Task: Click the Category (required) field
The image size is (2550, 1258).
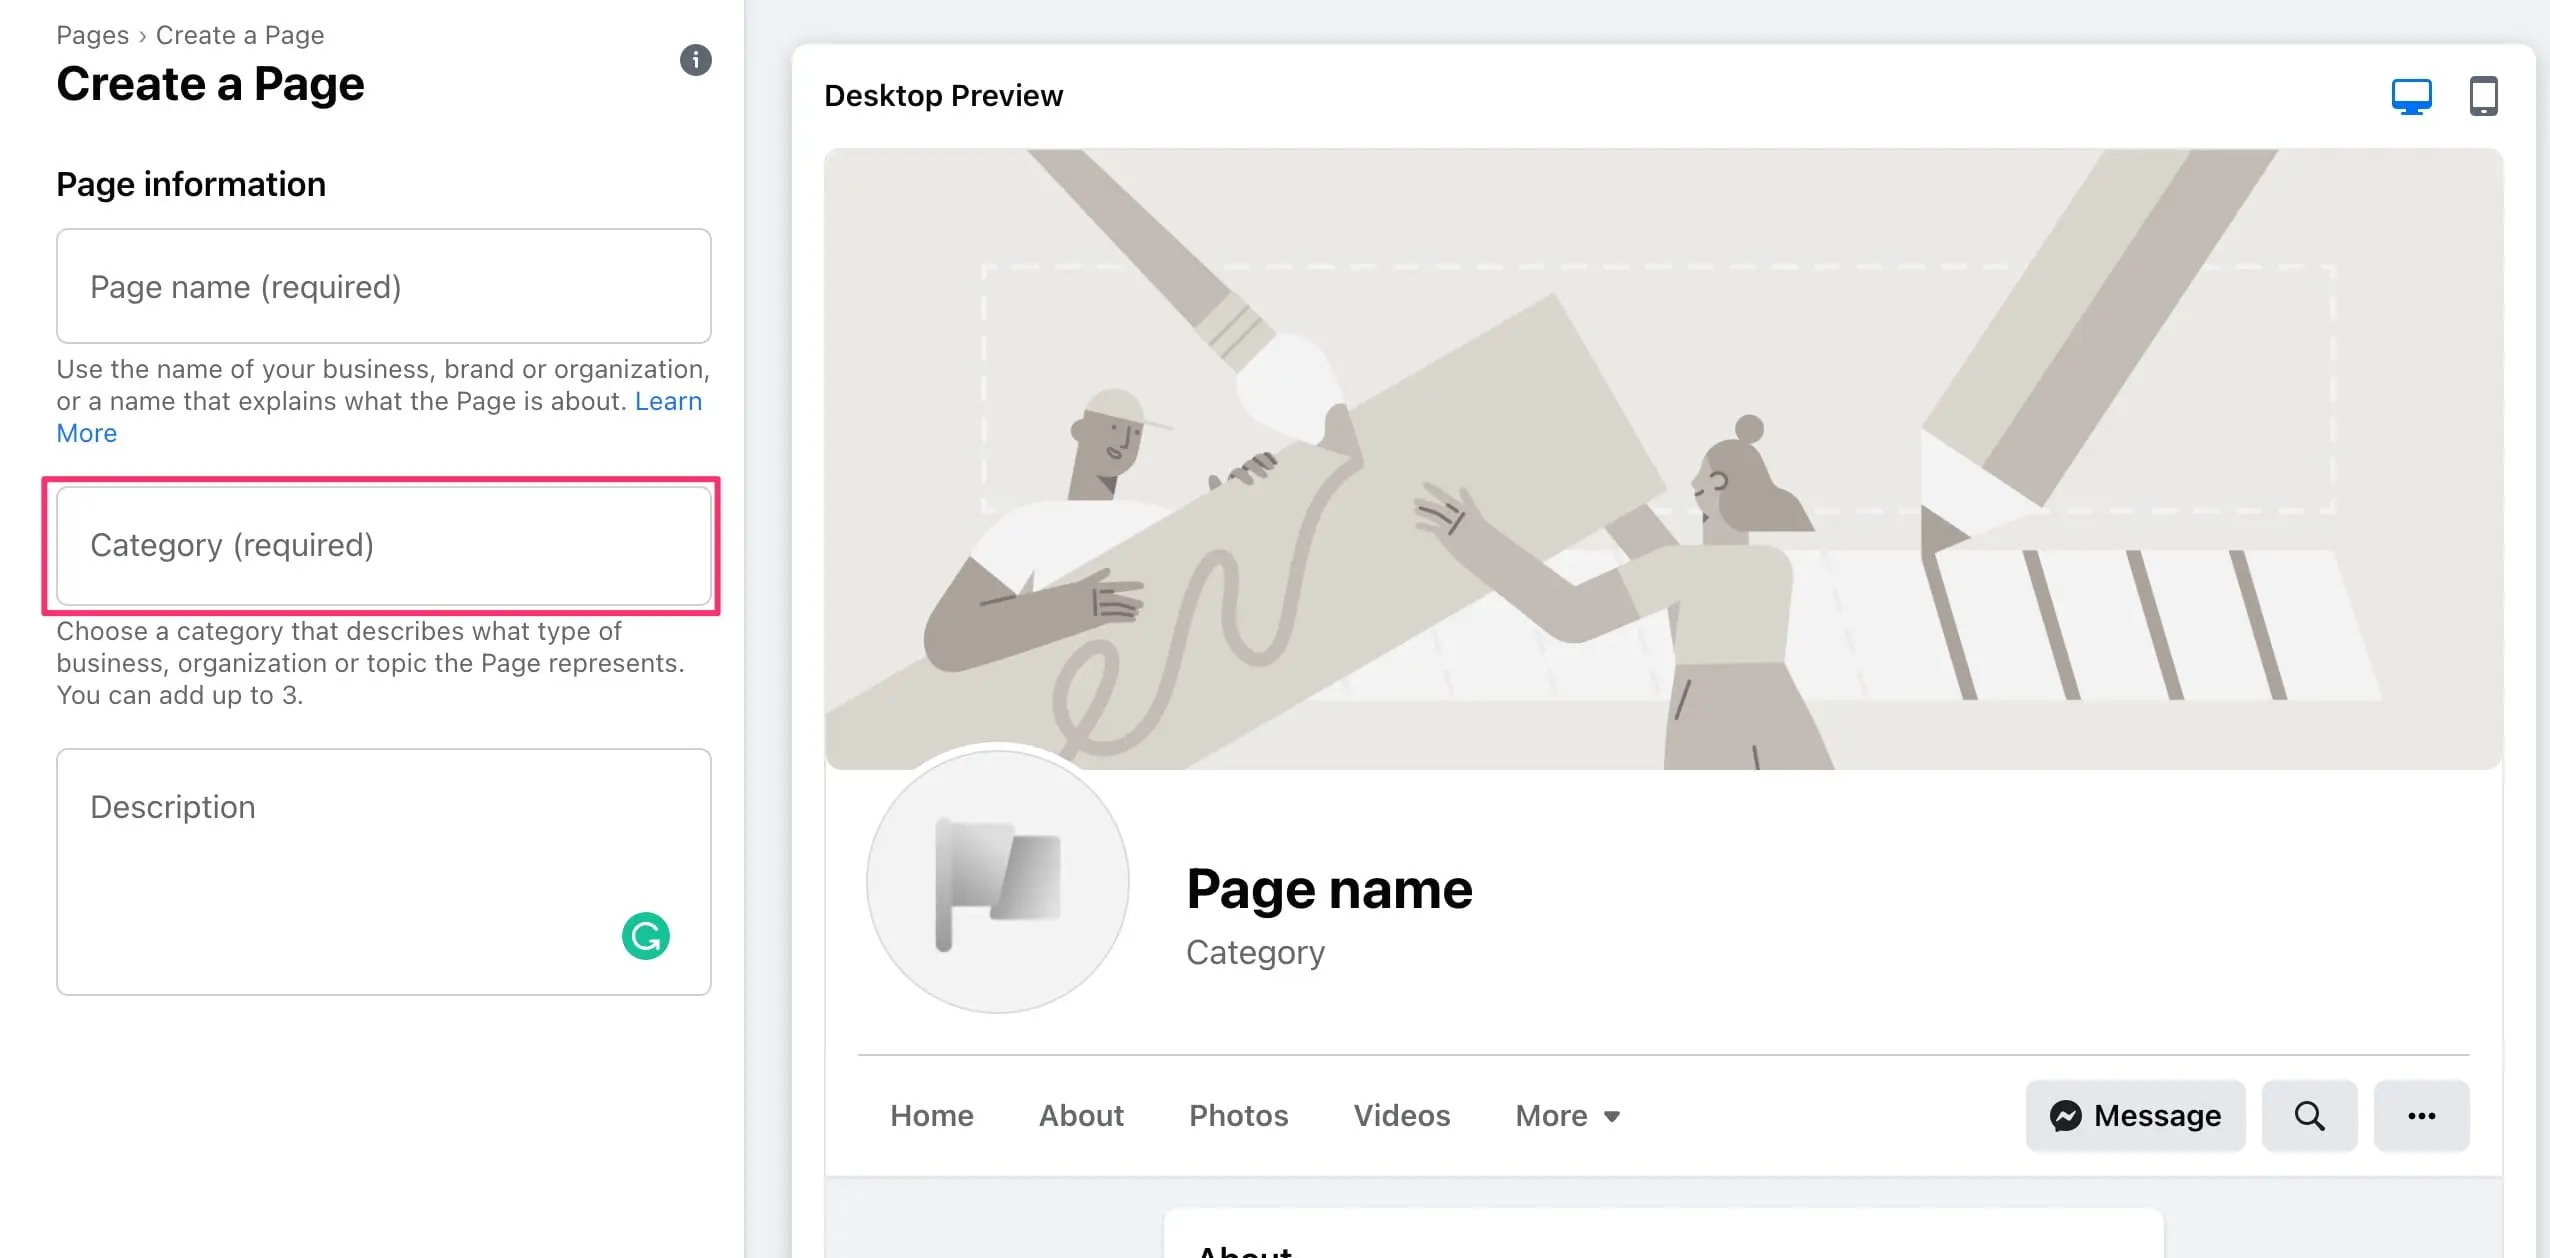Action: point(384,545)
